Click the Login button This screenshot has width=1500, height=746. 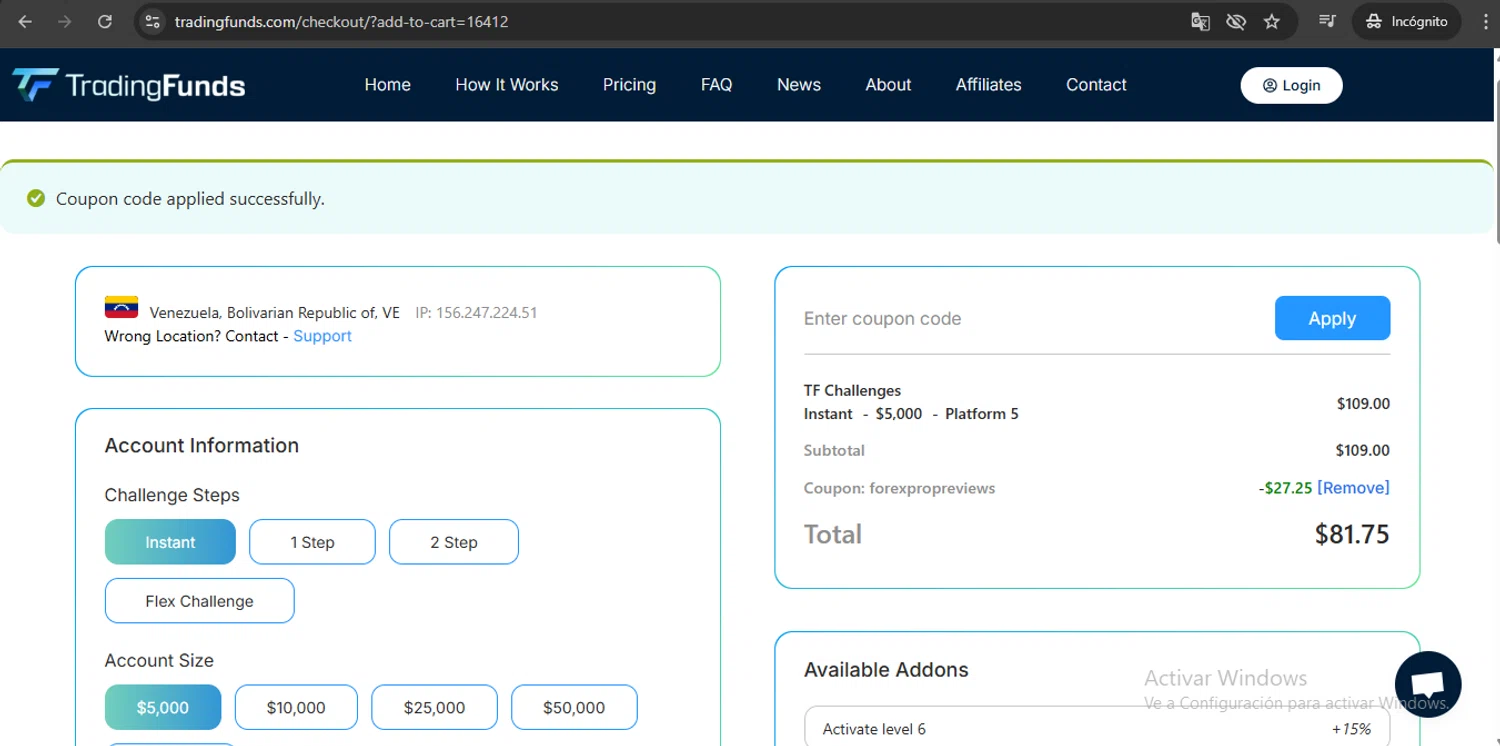pos(1291,85)
